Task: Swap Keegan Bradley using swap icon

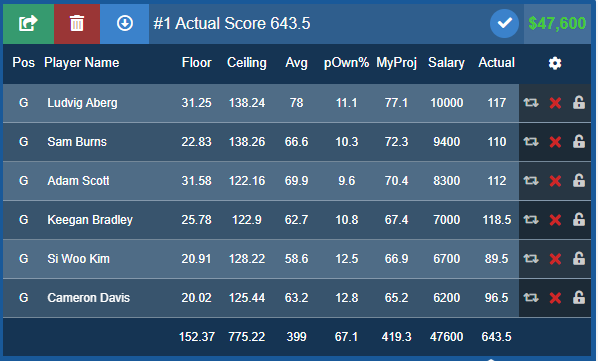Action: coord(531,220)
